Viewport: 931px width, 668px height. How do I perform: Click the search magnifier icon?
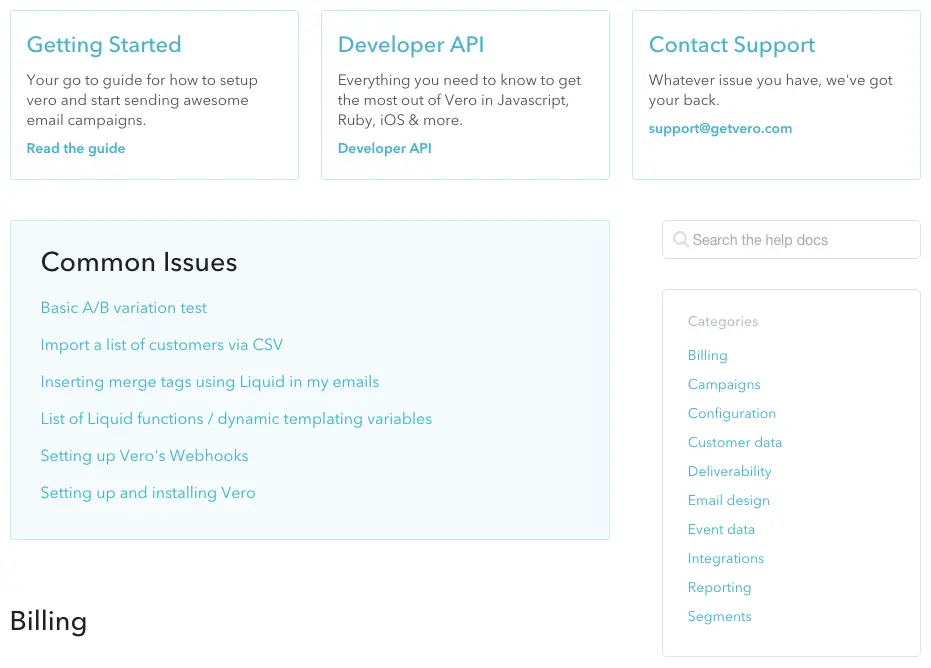pyautogui.click(x=680, y=240)
